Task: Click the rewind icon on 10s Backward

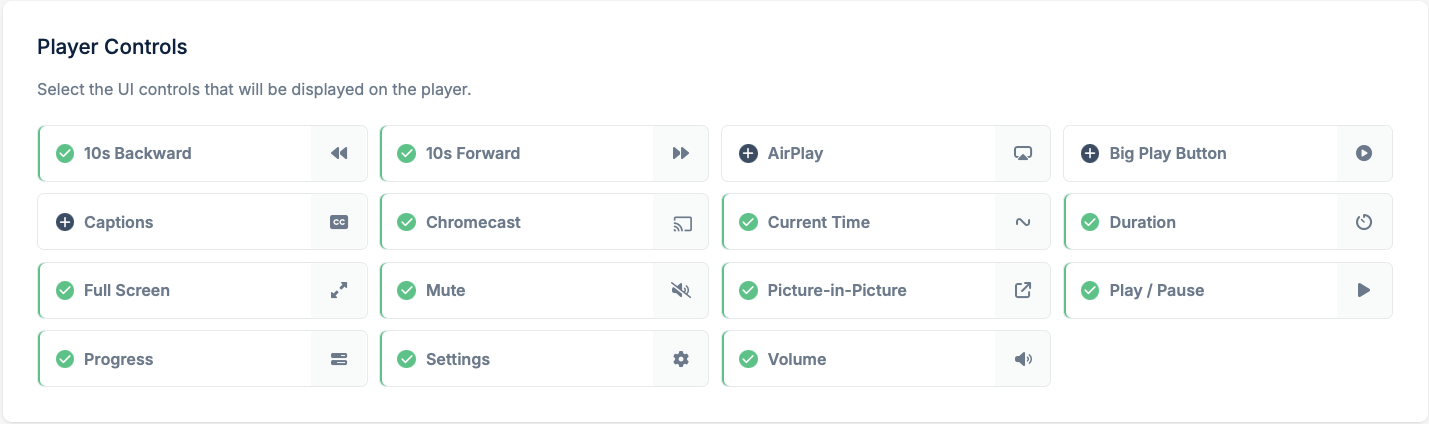Action: [x=339, y=153]
